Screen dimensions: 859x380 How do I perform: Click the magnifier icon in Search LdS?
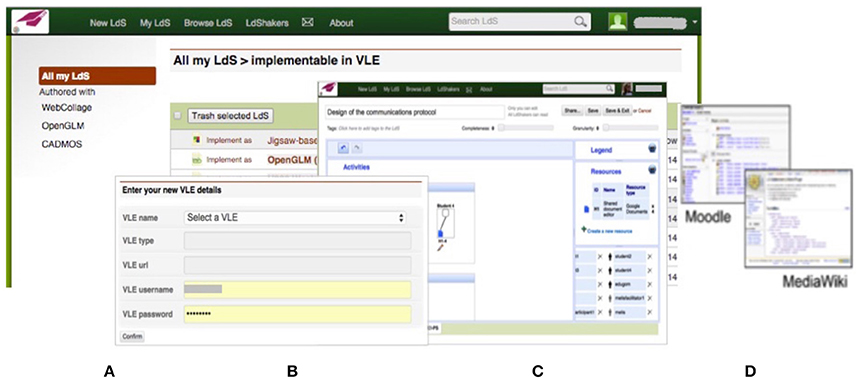tap(580, 22)
